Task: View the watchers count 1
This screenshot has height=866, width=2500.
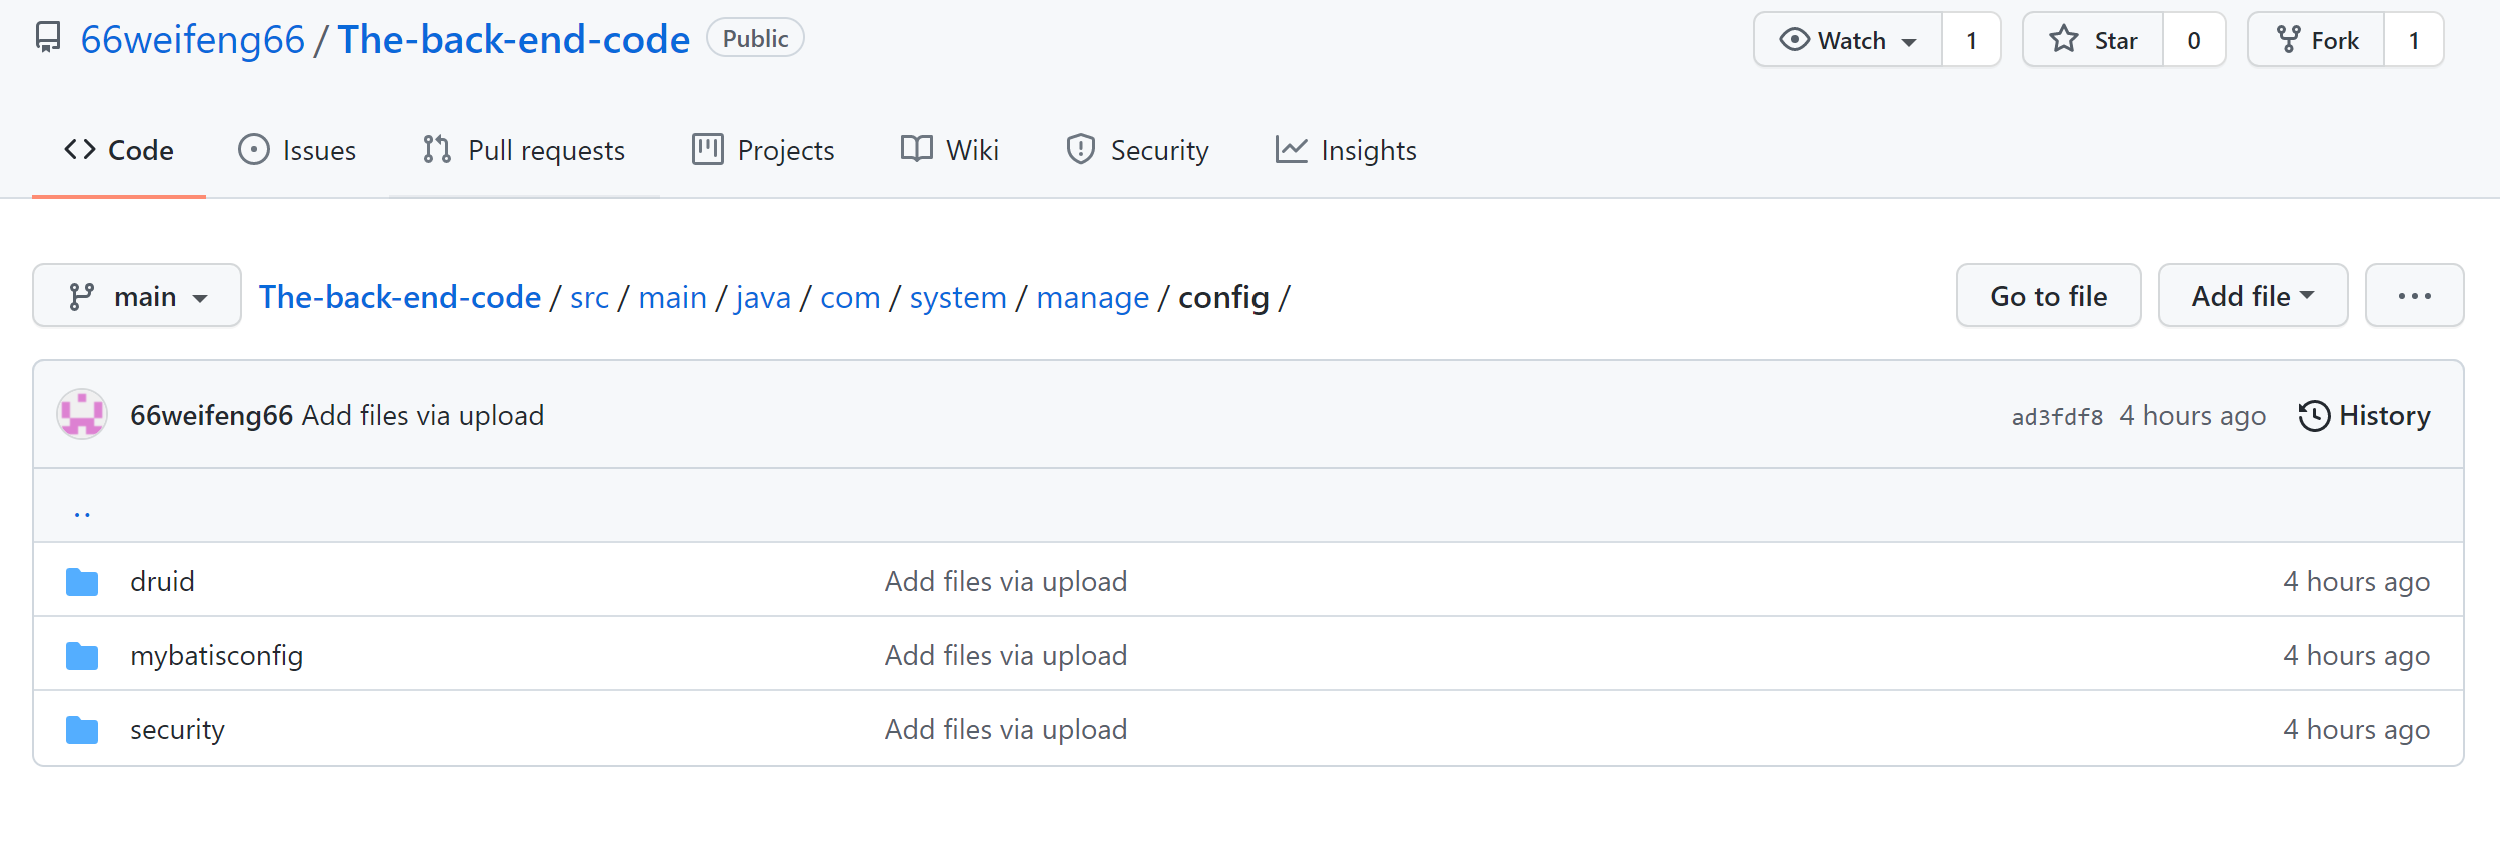Action: tap(1971, 40)
